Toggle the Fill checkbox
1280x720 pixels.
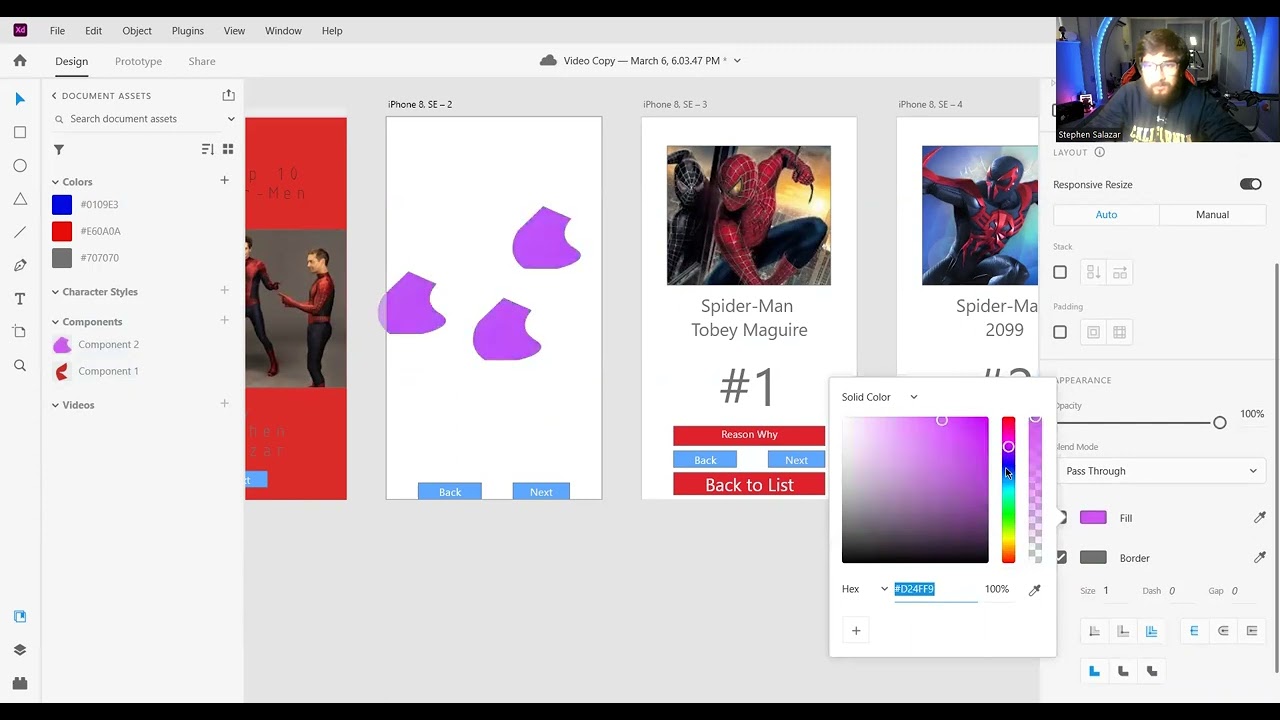tap(1061, 518)
